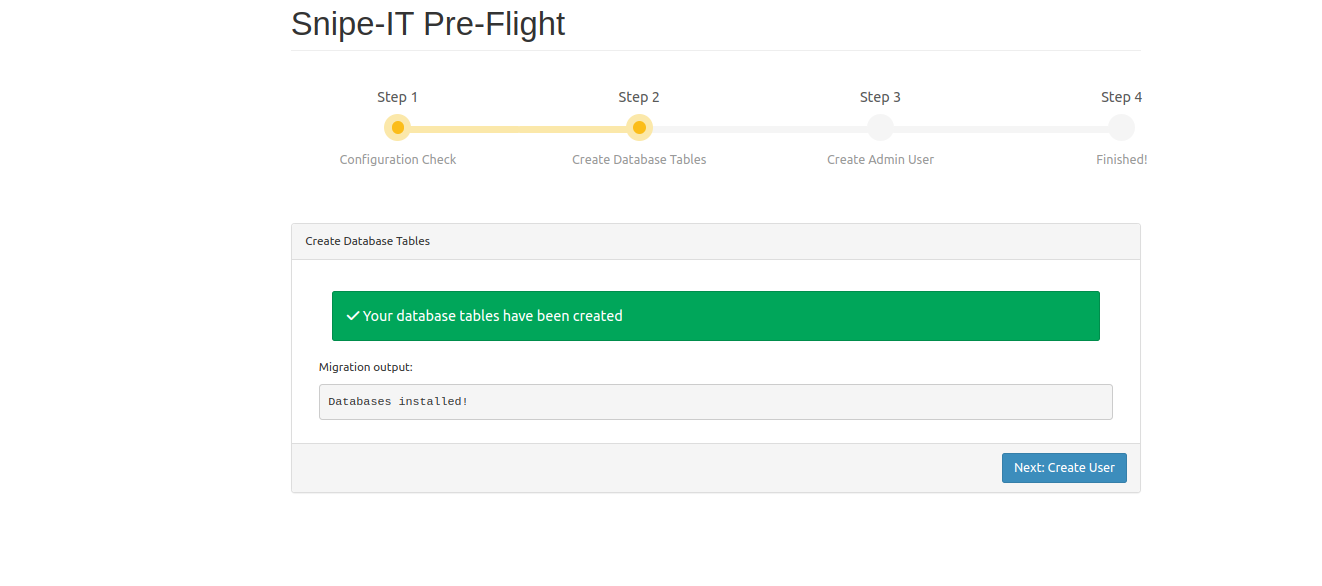
Task: Click the Step 4 wizard dot
Action: [x=1121, y=128]
